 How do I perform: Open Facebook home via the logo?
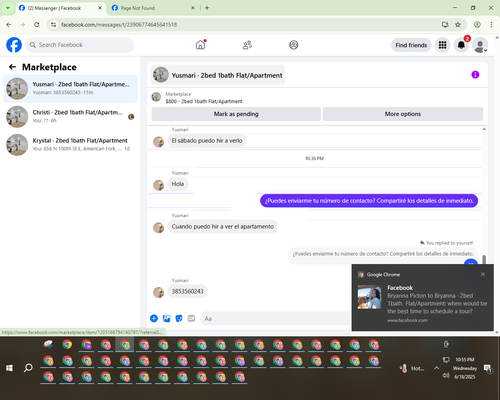pyautogui.click(x=14, y=45)
